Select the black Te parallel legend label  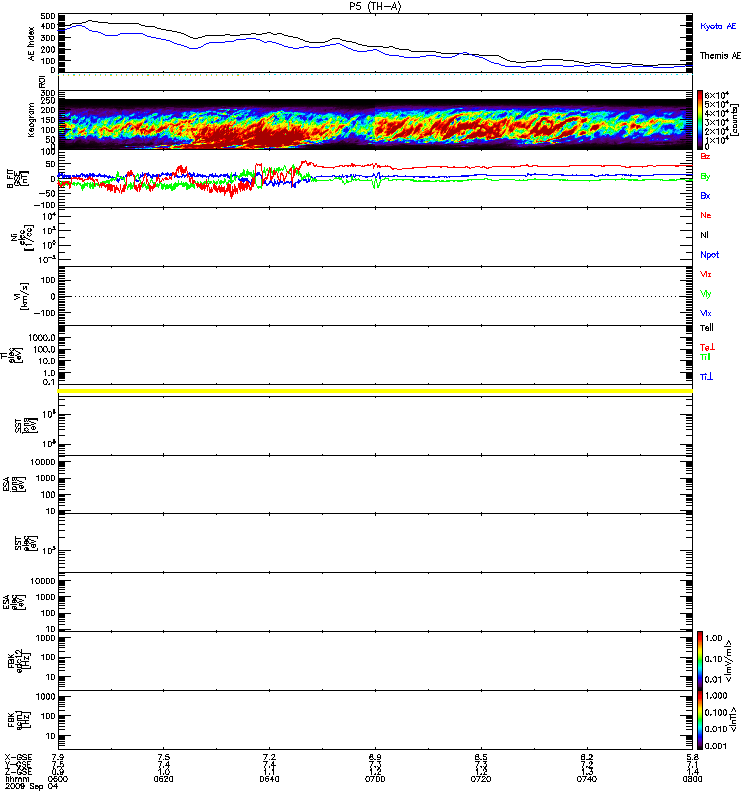[x=707, y=328]
